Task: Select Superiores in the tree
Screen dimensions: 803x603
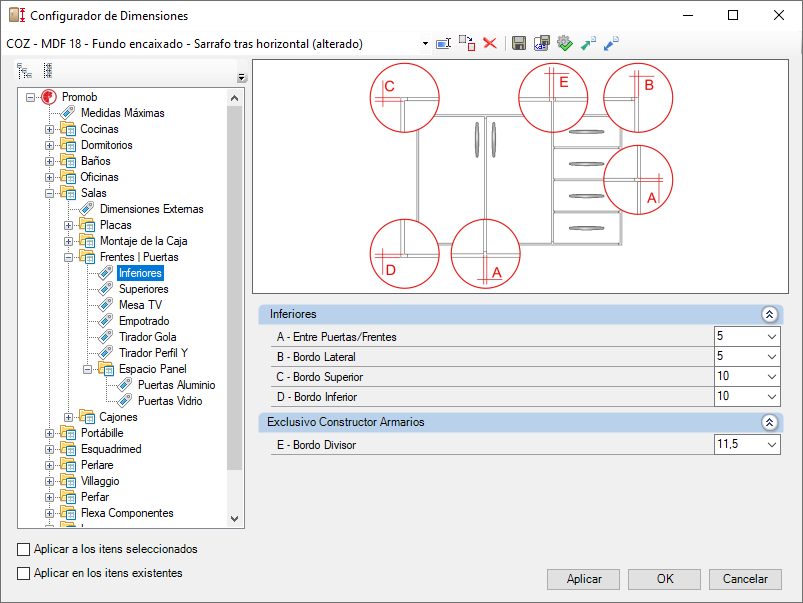Action: pyautogui.click(x=143, y=289)
